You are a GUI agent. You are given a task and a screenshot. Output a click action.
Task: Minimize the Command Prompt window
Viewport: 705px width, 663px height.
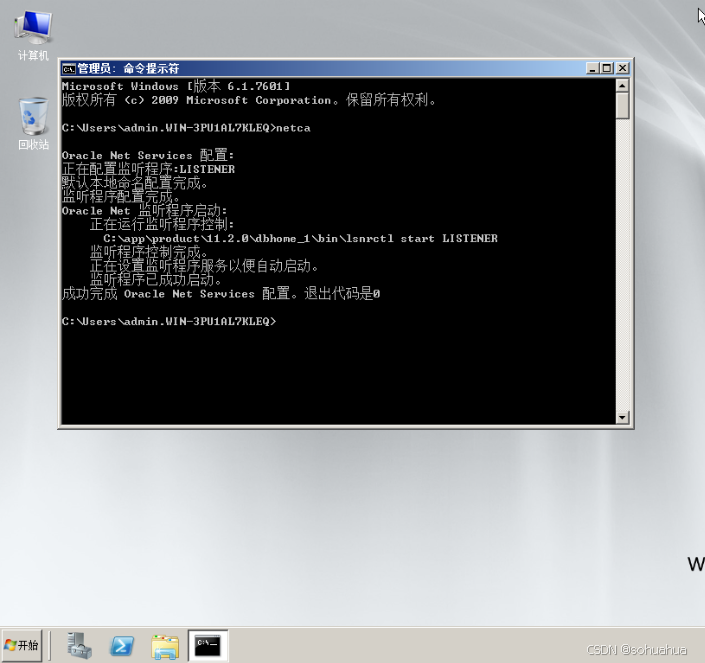click(593, 68)
